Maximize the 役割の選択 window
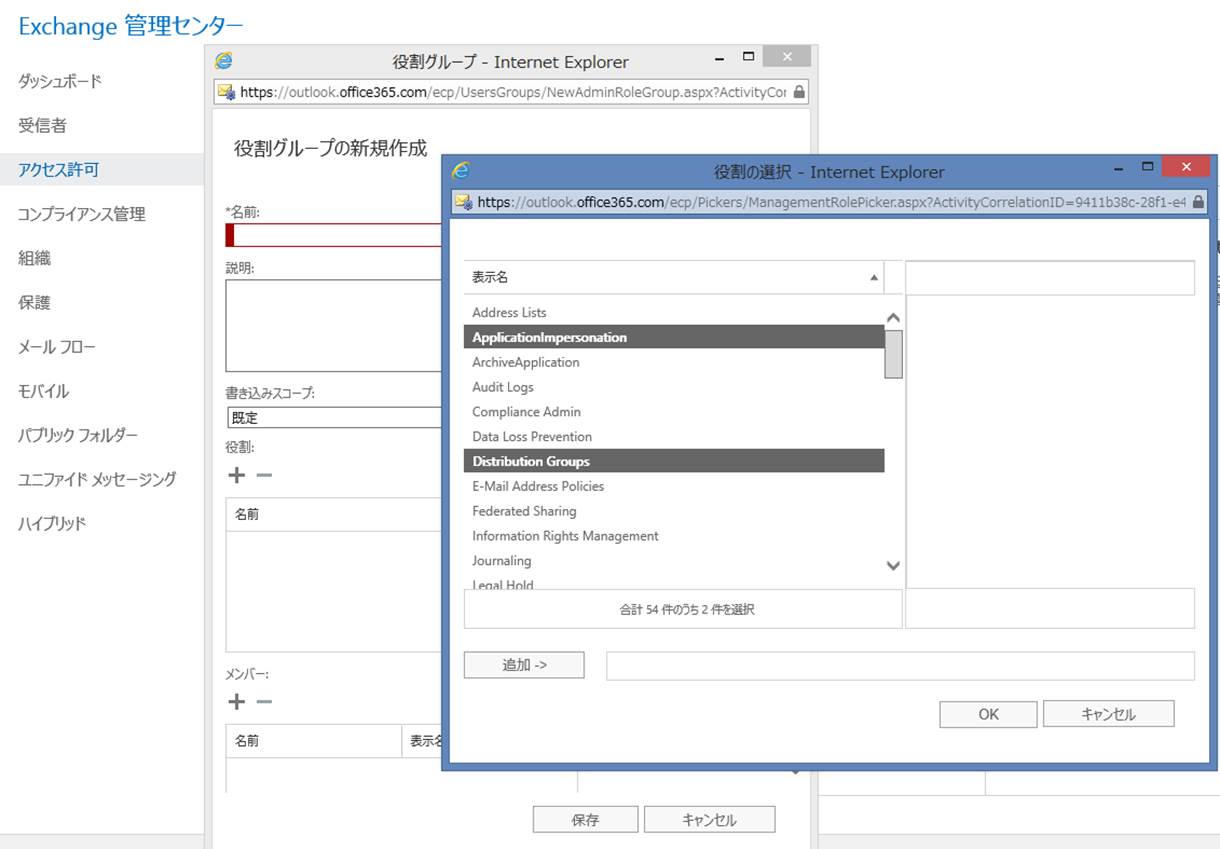The height and width of the screenshot is (849, 1220). [x=1148, y=167]
